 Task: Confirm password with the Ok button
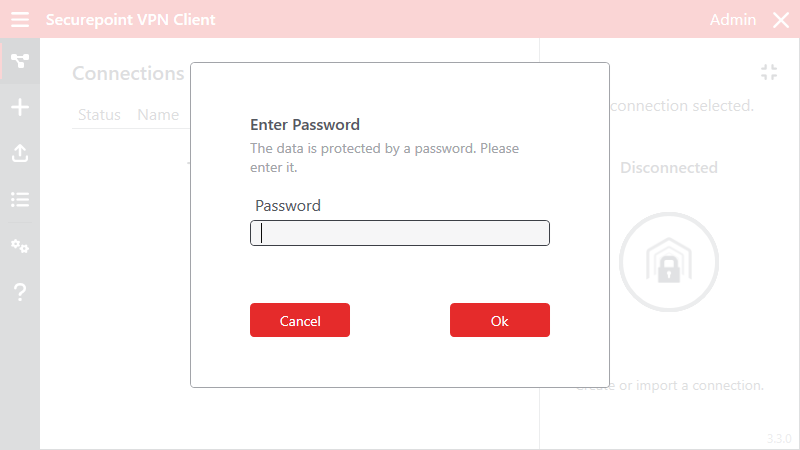point(500,321)
